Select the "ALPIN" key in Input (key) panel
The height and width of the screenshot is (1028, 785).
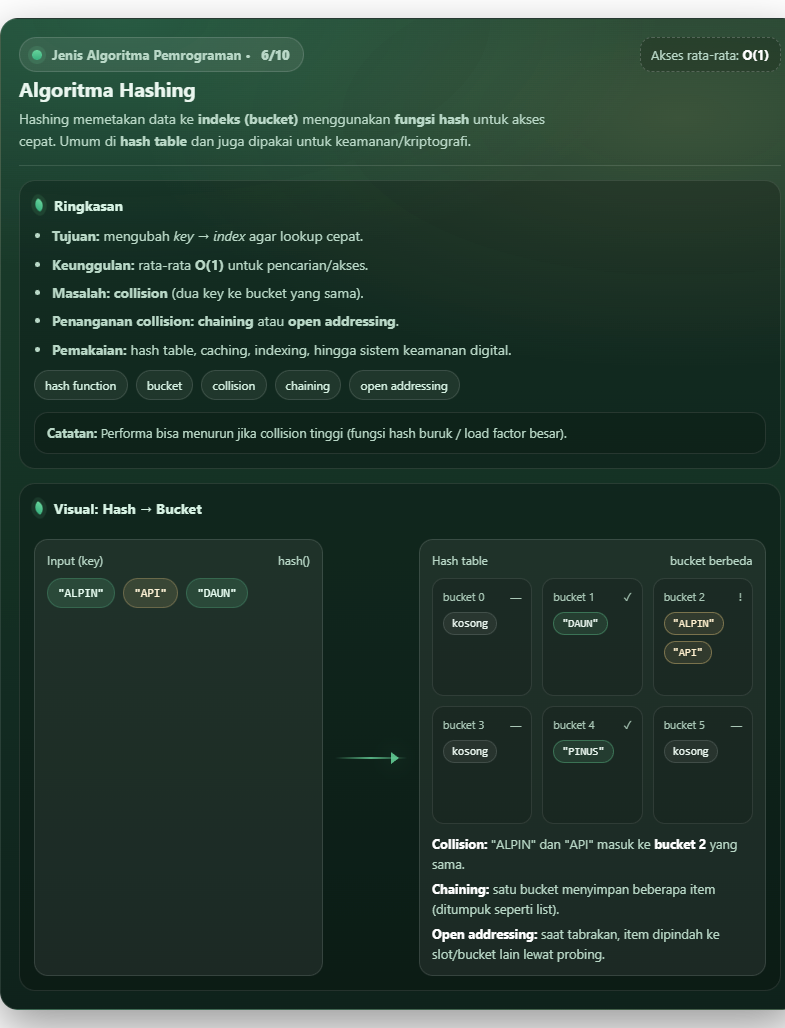[81, 593]
